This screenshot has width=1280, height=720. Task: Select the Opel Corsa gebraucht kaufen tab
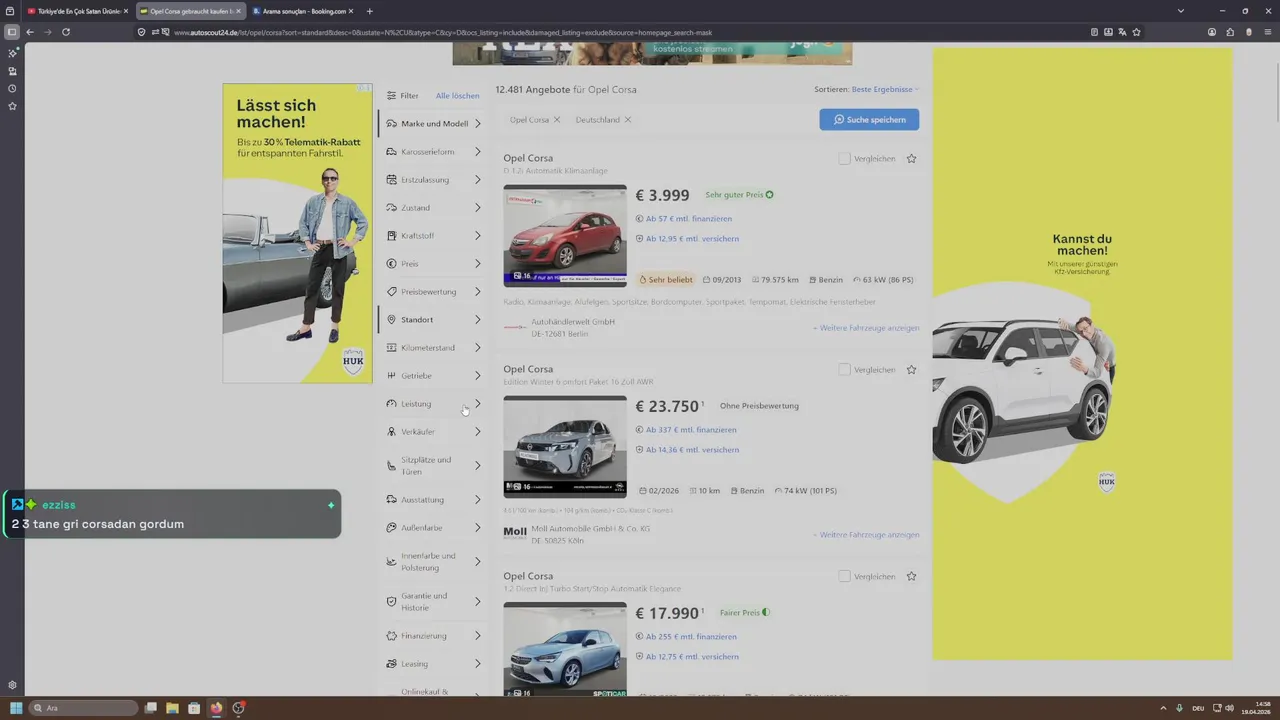pyautogui.click(x=190, y=11)
